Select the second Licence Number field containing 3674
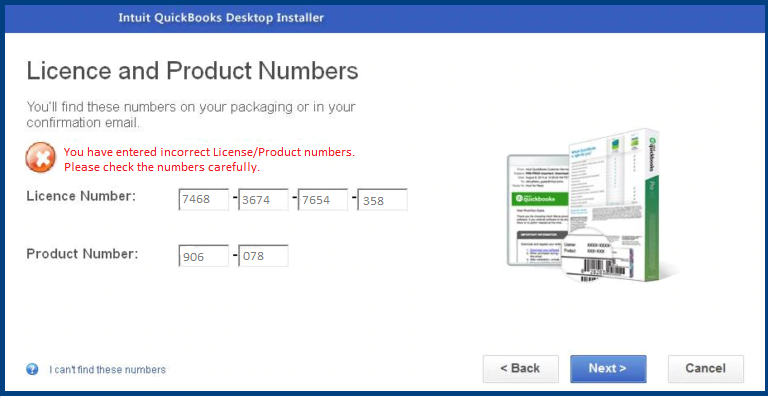This screenshot has height=398, width=768. click(264, 200)
